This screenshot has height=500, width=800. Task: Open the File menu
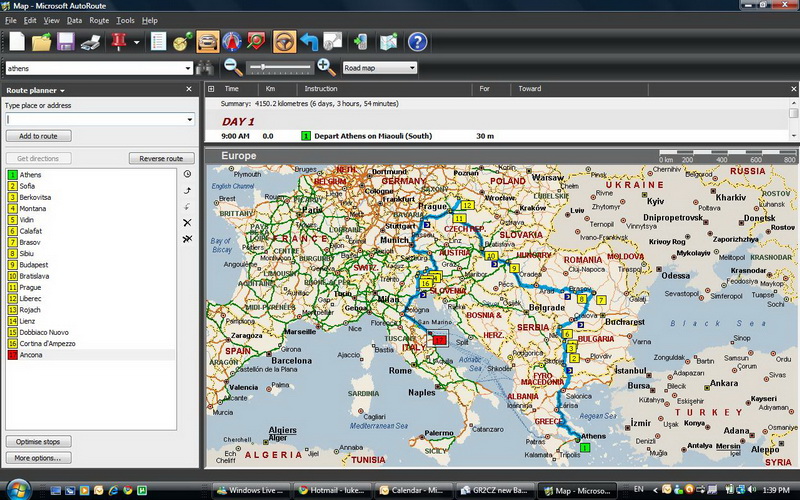click(11, 20)
